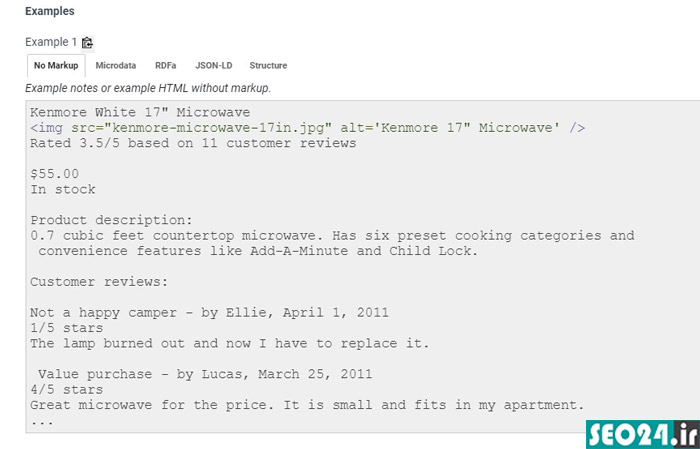Image resolution: width=700 pixels, height=449 pixels.
Task: Click the SEO24.ir watermark logo
Action: tap(643, 434)
